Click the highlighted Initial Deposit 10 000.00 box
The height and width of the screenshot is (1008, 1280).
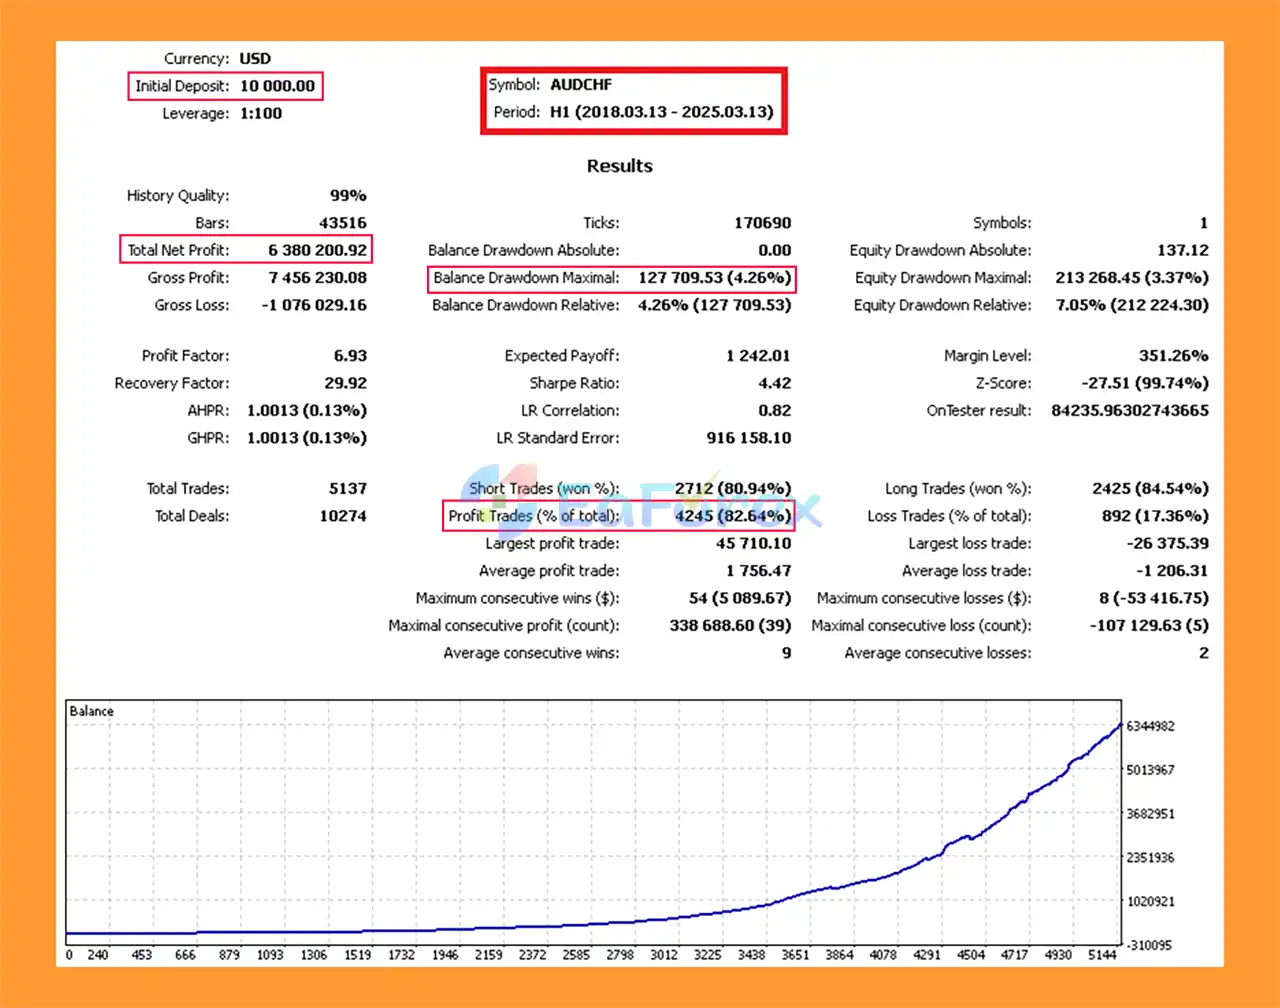pos(226,86)
